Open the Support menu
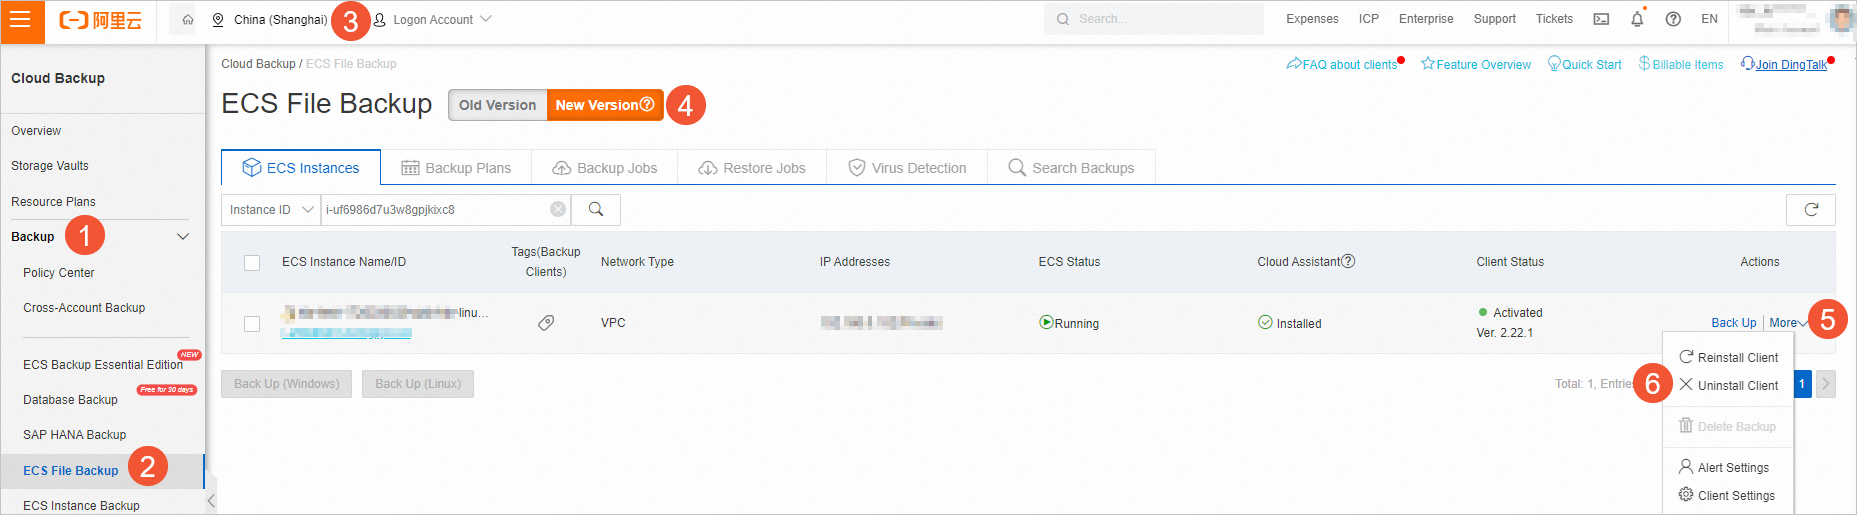1857x515 pixels. (x=1494, y=19)
